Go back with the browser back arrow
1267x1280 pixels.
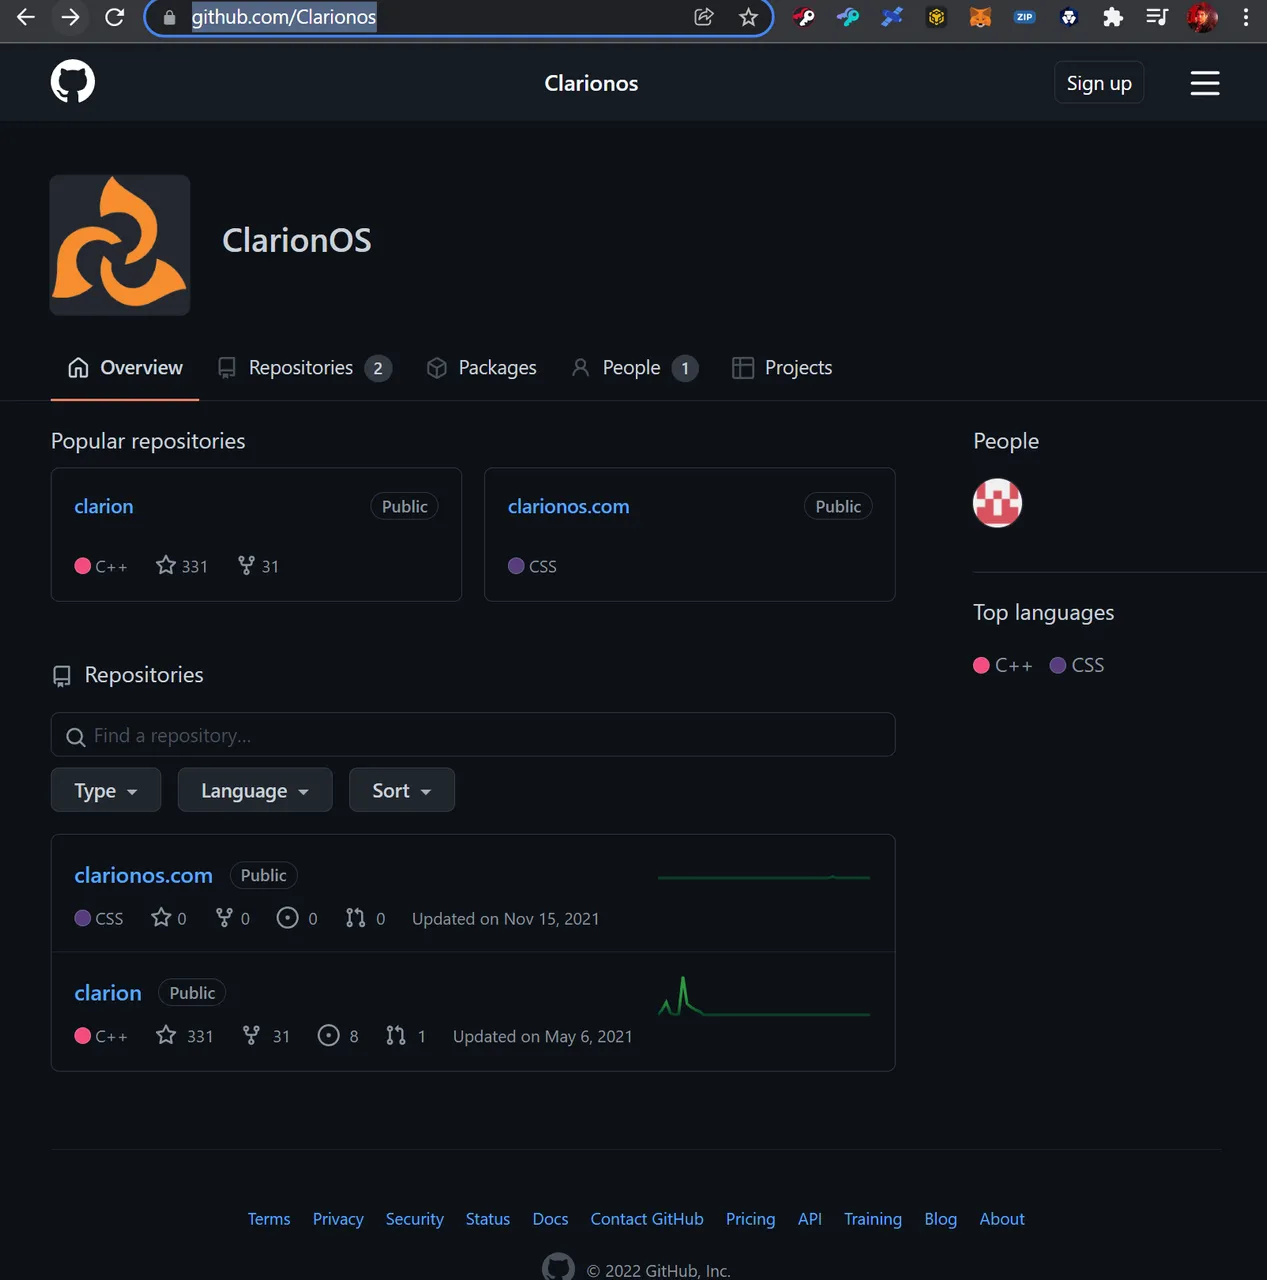click(26, 17)
